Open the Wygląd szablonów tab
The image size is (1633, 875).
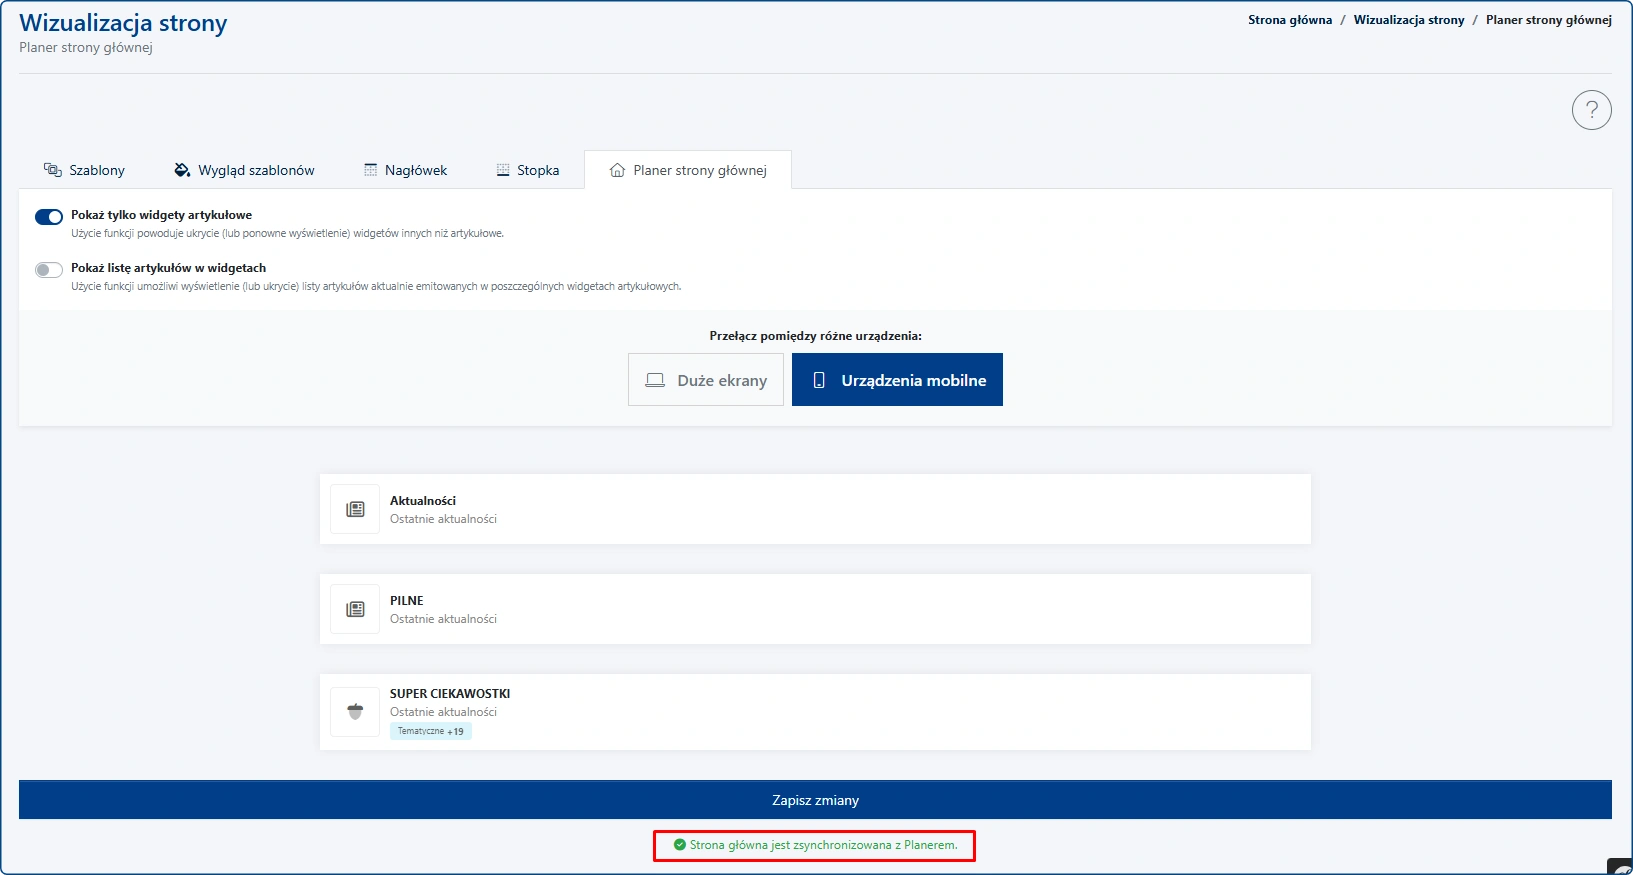click(245, 170)
